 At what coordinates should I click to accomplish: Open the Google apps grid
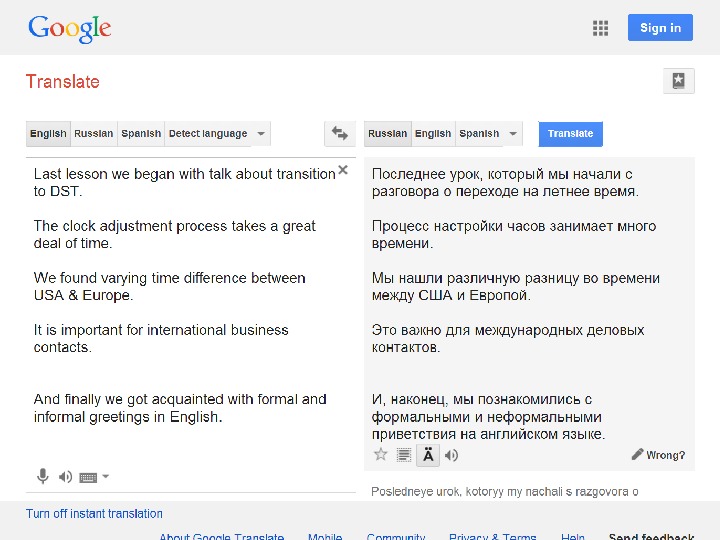(601, 28)
